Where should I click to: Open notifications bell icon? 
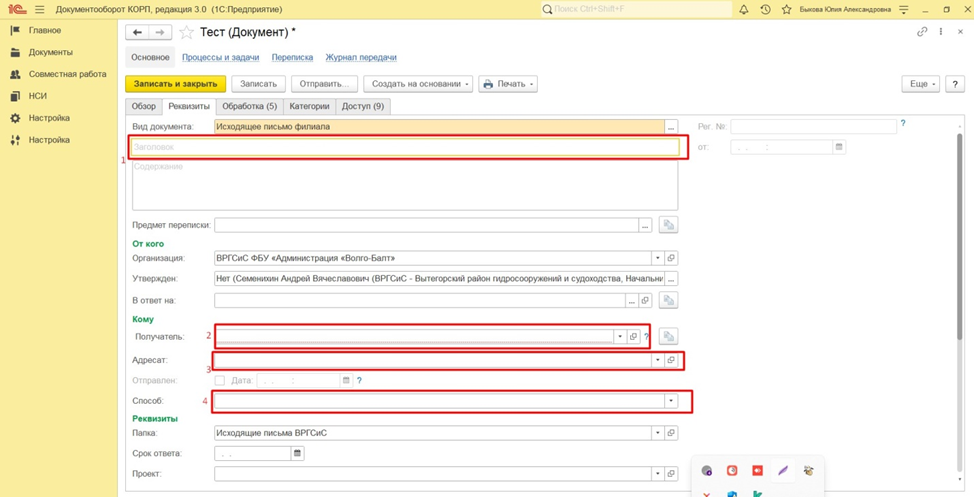(744, 9)
